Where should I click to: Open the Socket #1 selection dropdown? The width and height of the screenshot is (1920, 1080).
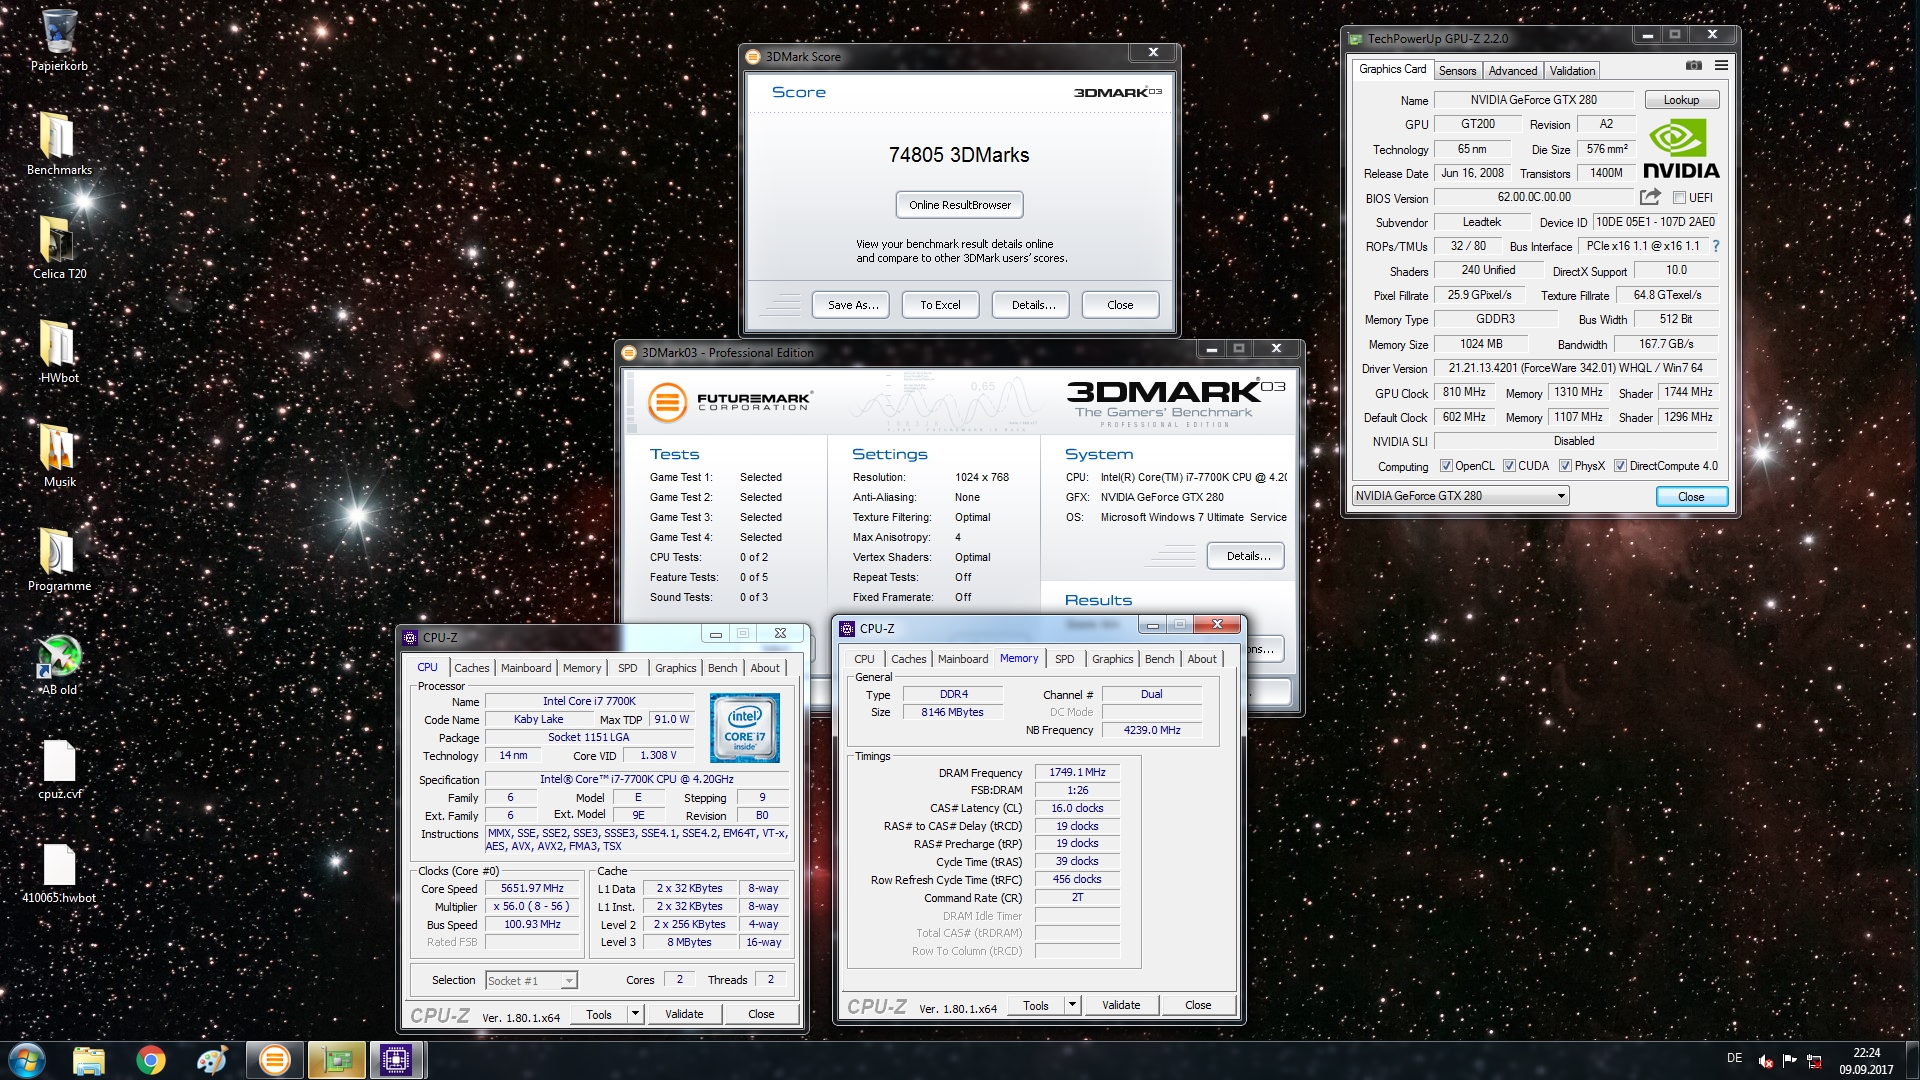[x=531, y=981]
